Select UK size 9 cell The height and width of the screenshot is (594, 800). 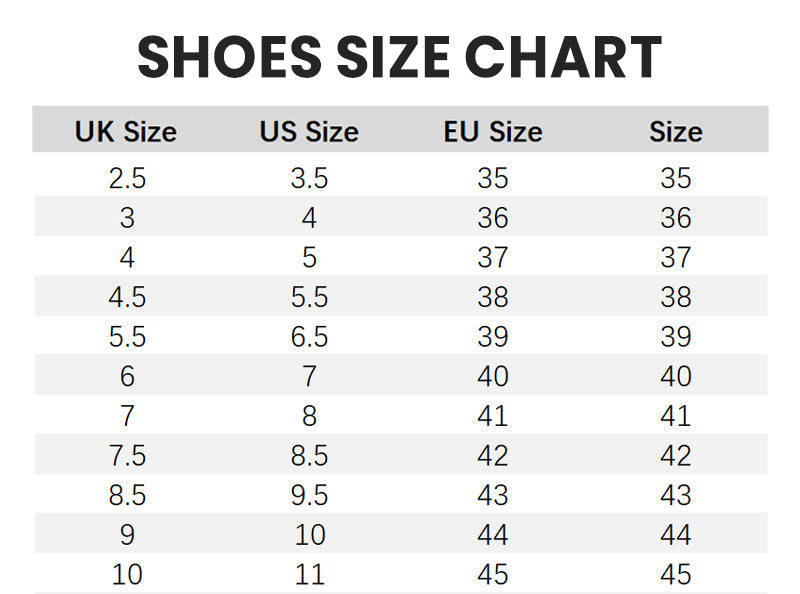[127, 535]
